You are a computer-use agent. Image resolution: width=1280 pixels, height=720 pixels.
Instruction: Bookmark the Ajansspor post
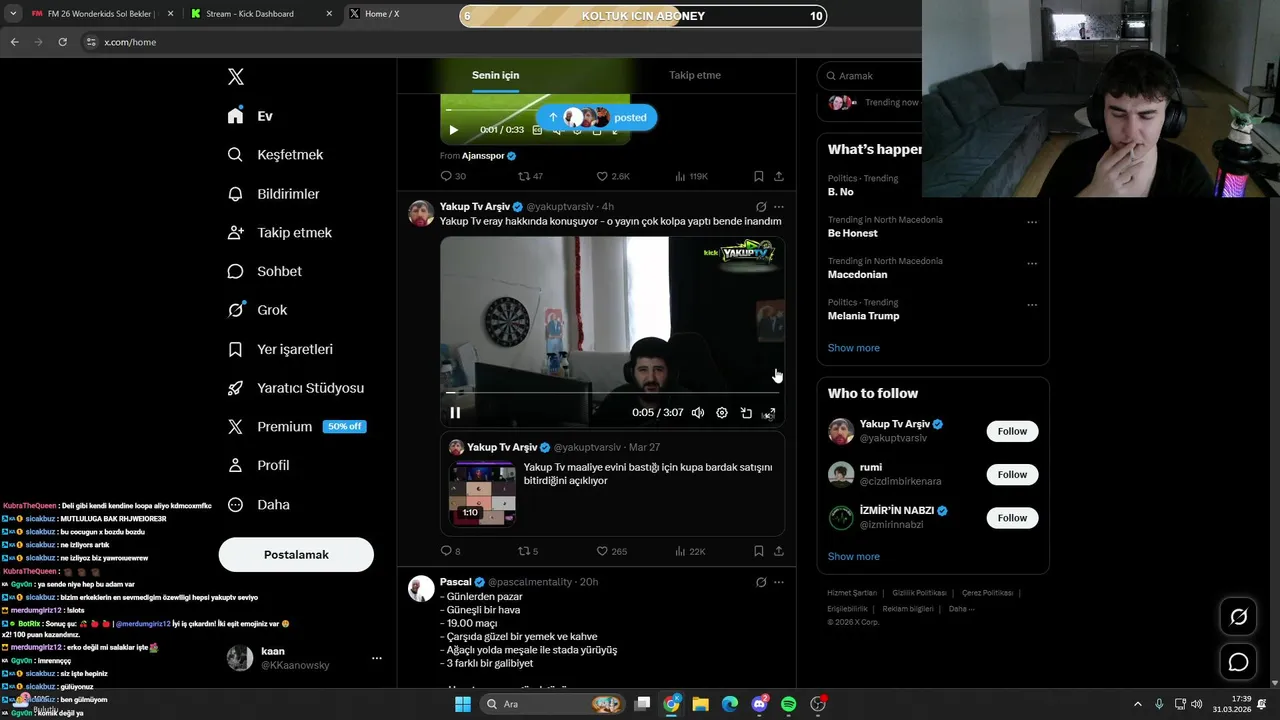coord(759,176)
